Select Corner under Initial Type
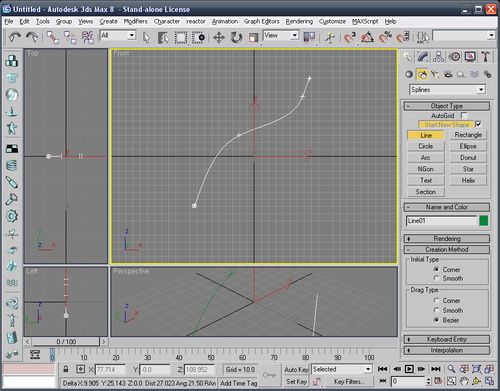The width and height of the screenshot is (500, 391). pos(436,269)
